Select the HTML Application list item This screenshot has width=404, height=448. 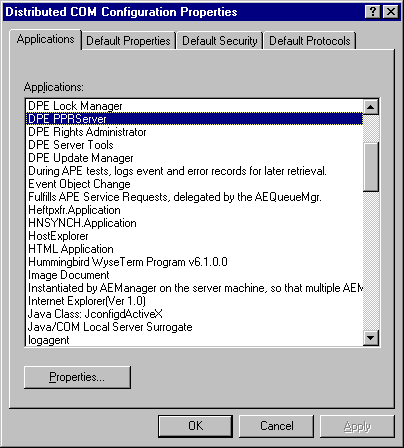click(x=194, y=249)
